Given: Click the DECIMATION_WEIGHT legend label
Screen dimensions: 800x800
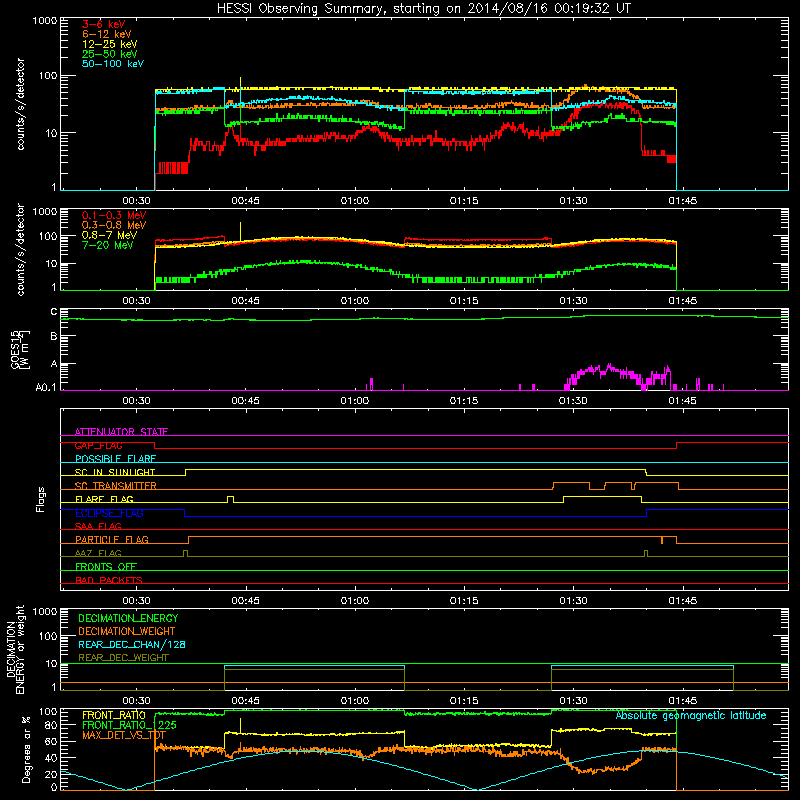Looking at the screenshot, I should [x=127, y=631].
